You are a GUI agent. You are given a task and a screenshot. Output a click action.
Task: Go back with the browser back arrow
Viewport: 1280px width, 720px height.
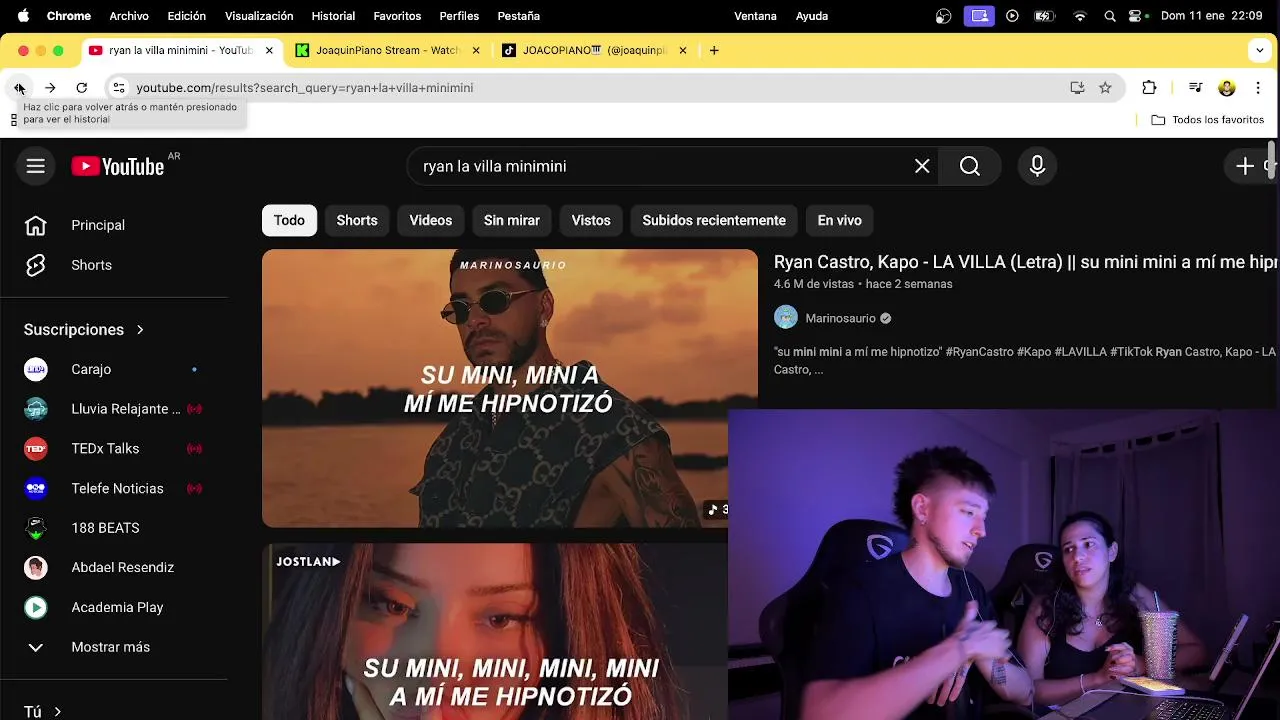[x=19, y=88]
